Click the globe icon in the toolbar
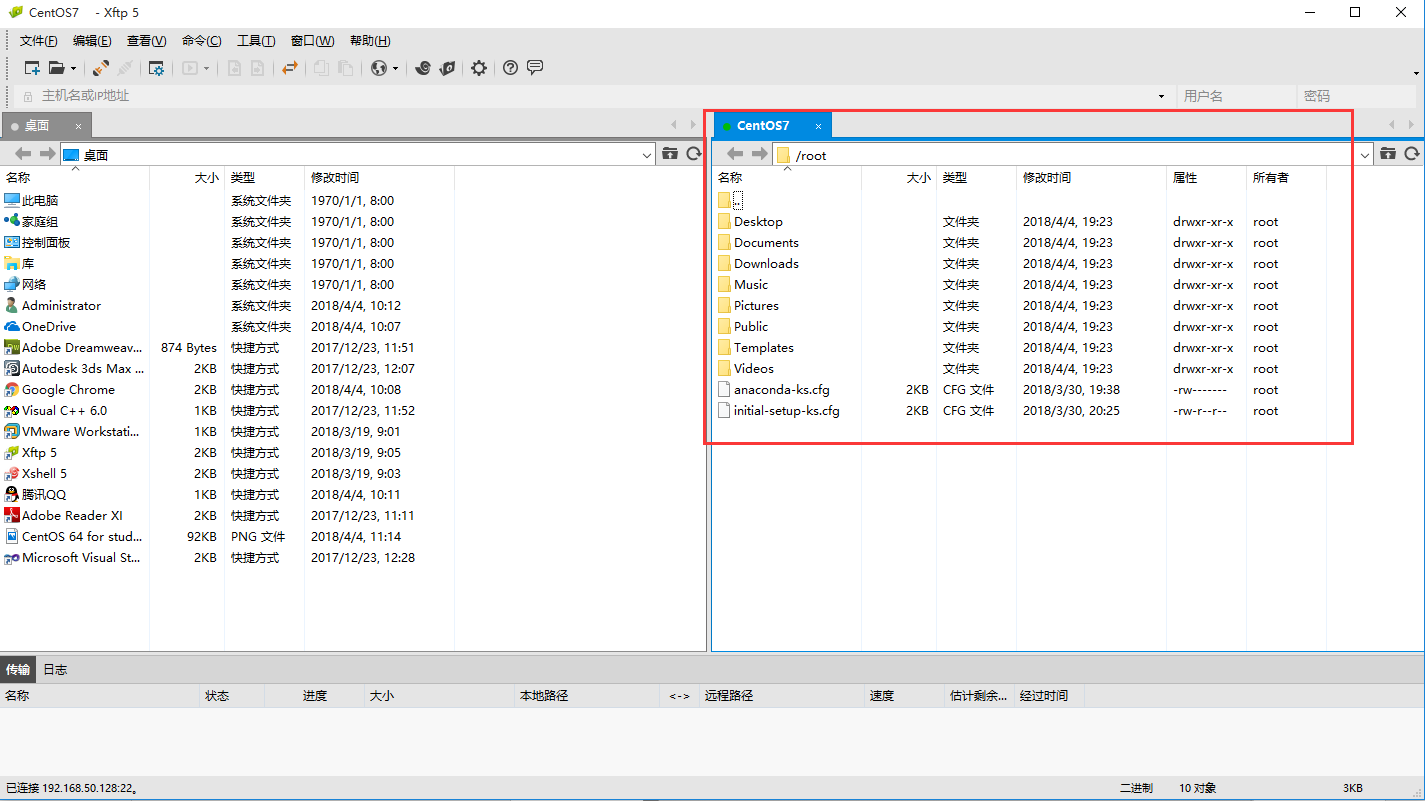The height and width of the screenshot is (801, 1425). [x=378, y=68]
